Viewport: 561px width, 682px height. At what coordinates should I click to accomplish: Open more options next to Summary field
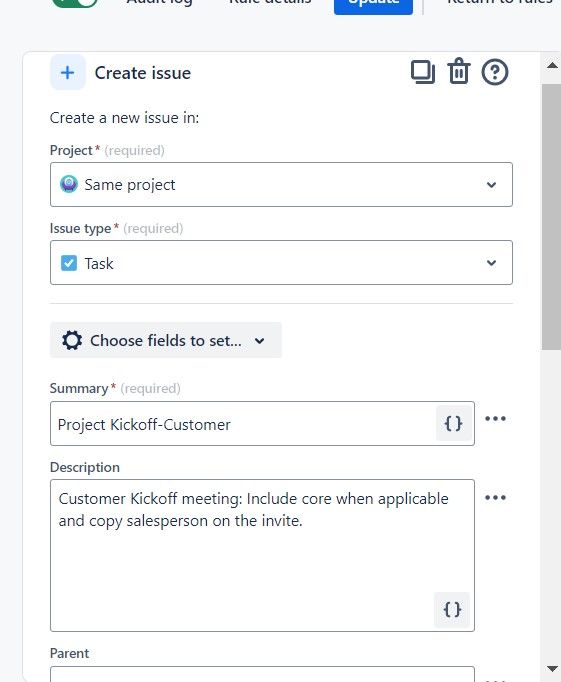coord(495,418)
